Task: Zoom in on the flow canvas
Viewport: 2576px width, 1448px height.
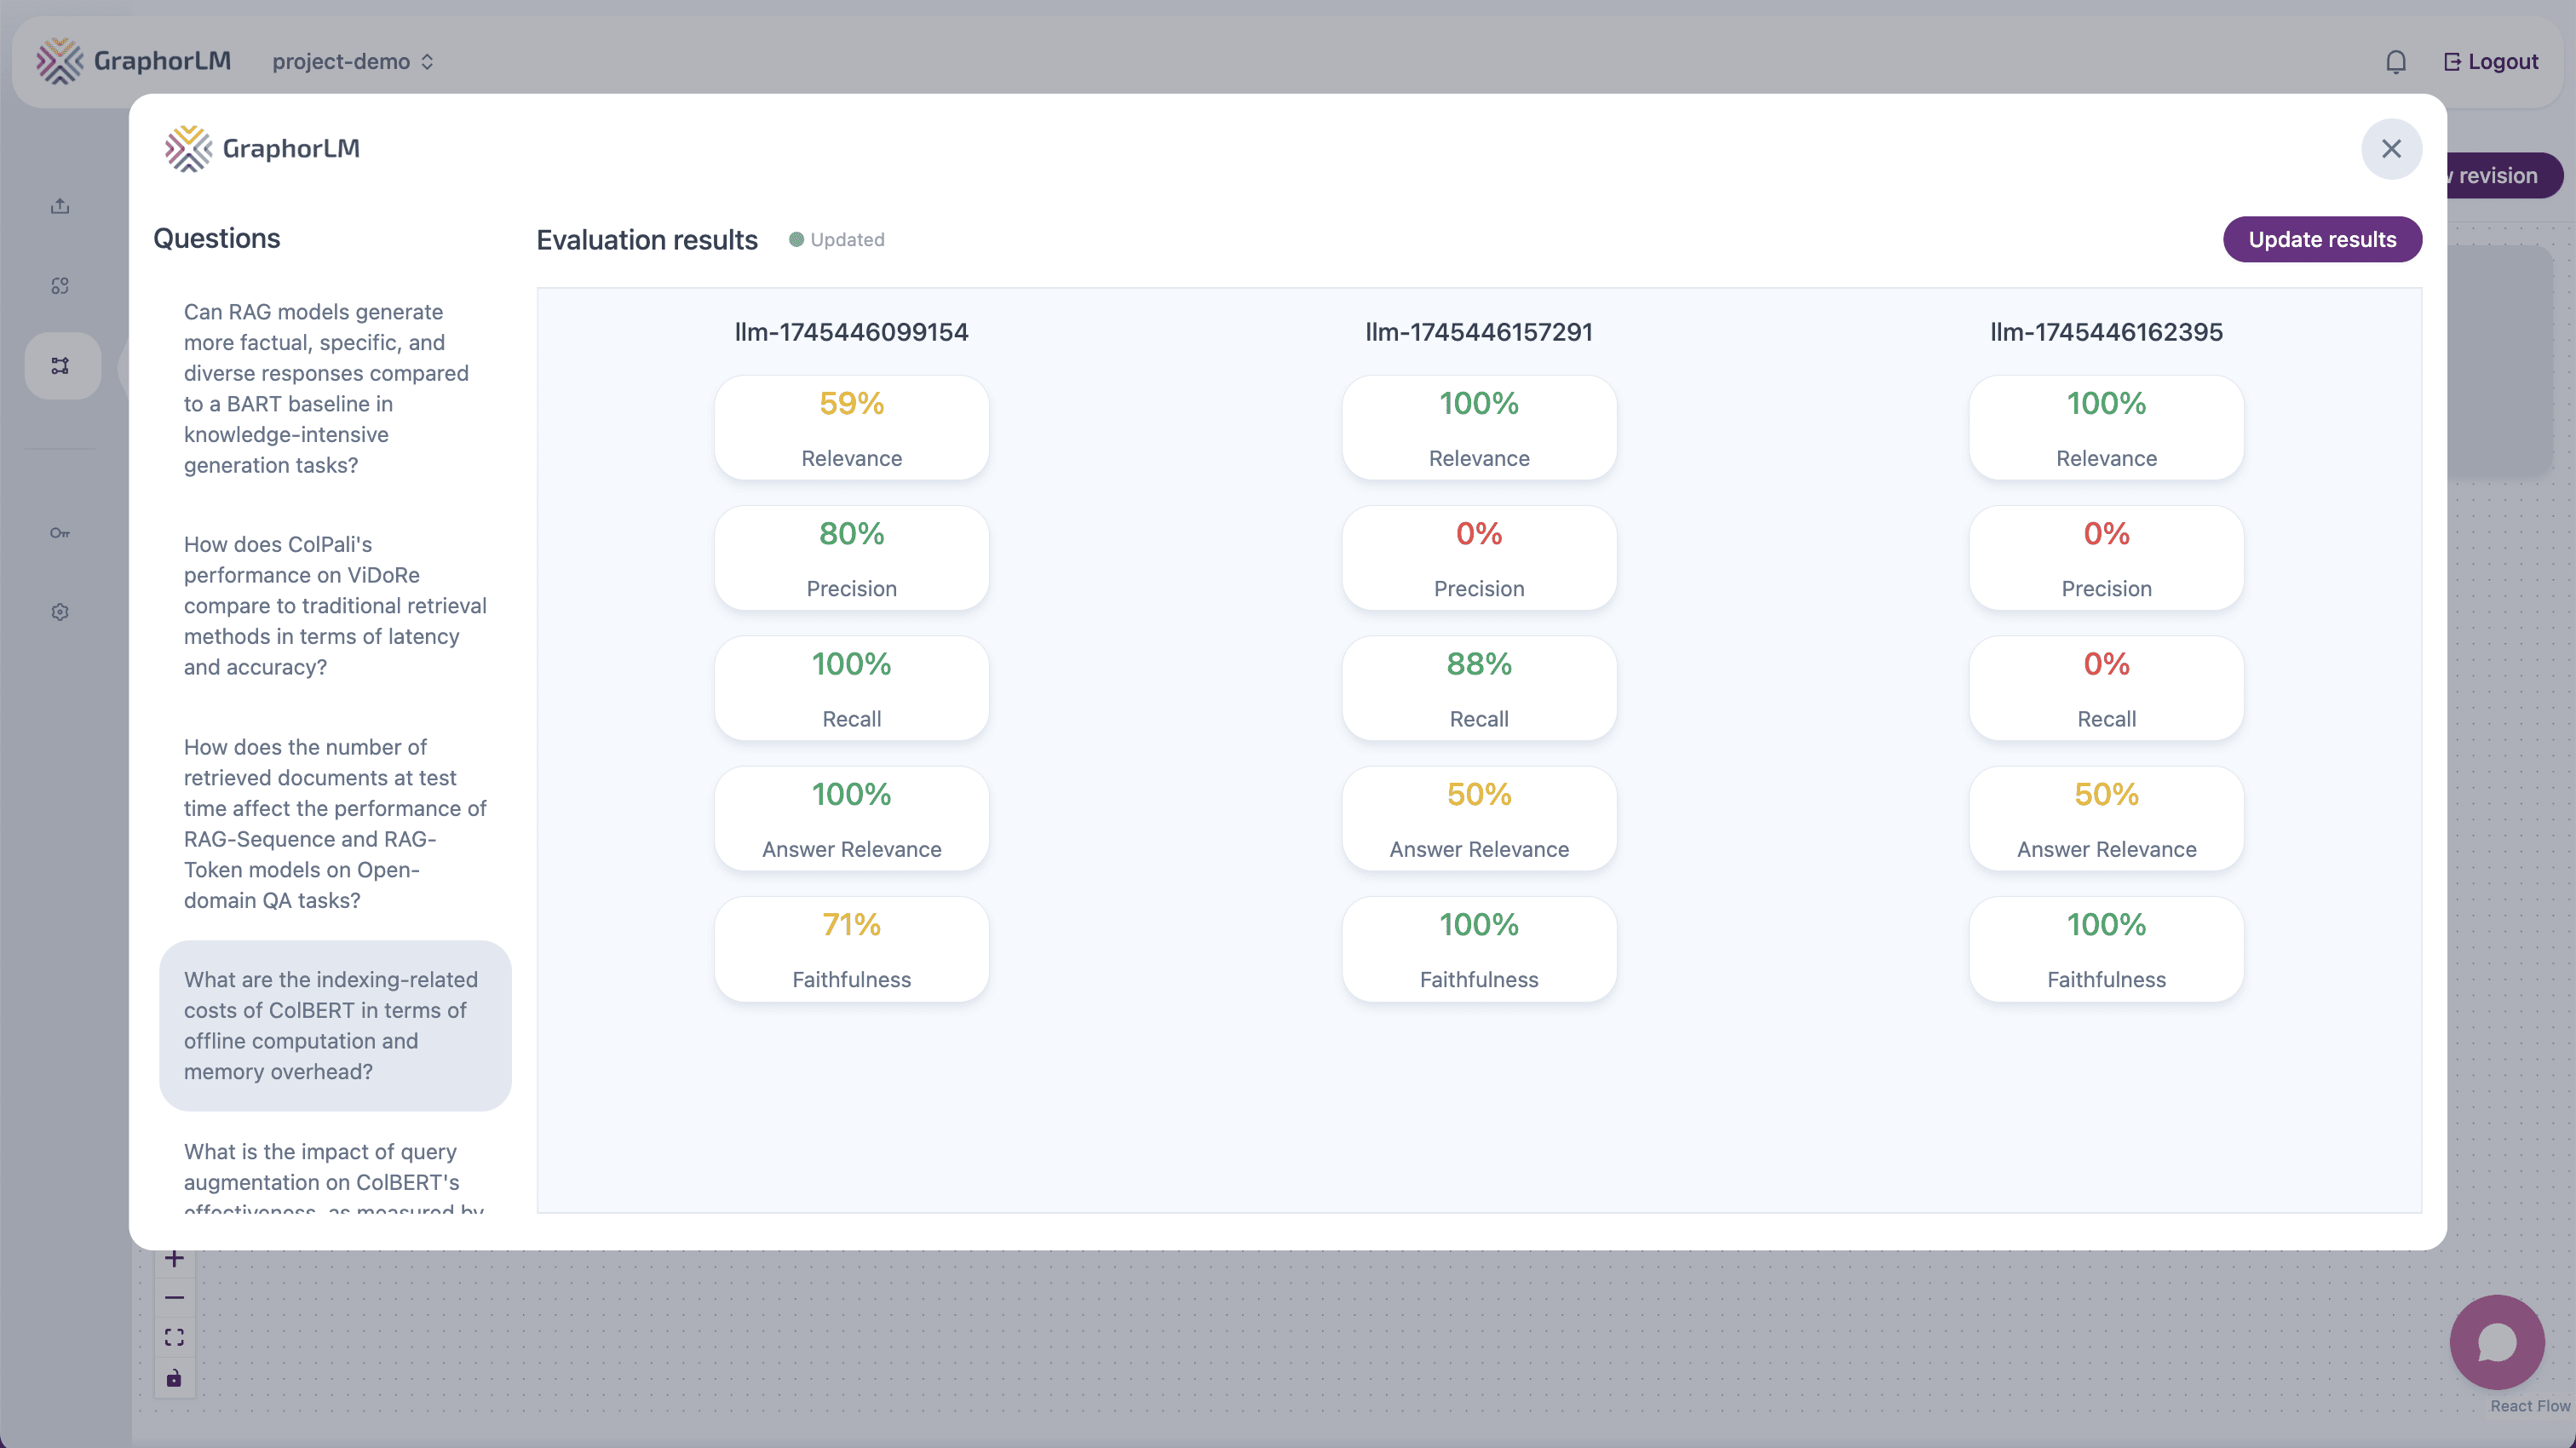Action: [174, 1259]
